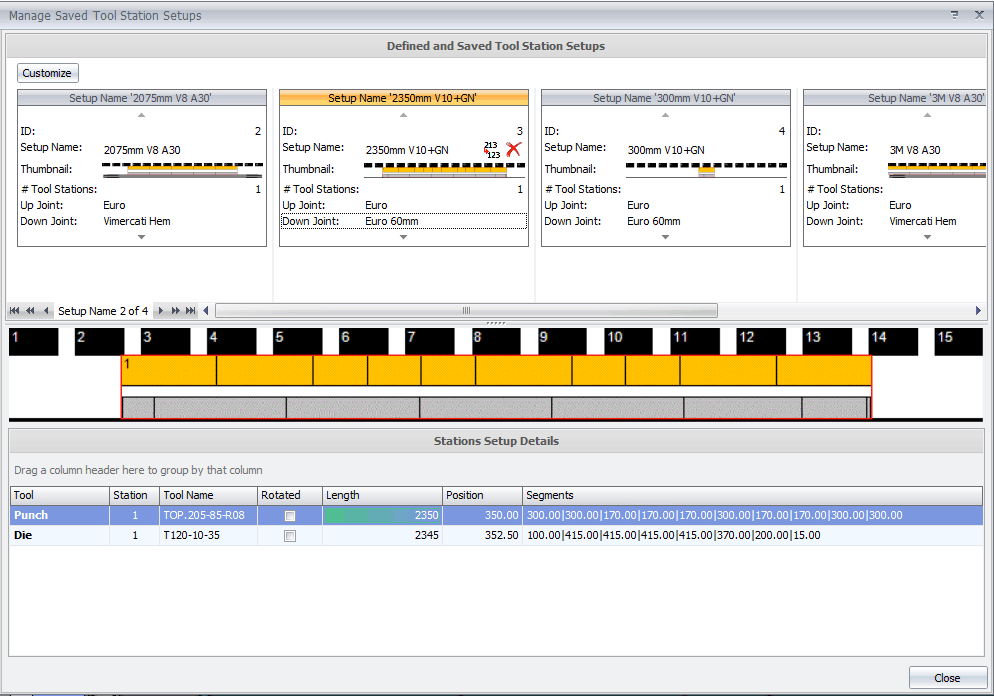Click the renumber icon in the 2350mm setup card
Image resolution: width=994 pixels, height=696 pixels.
pyautogui.click(x=492, y=150)
